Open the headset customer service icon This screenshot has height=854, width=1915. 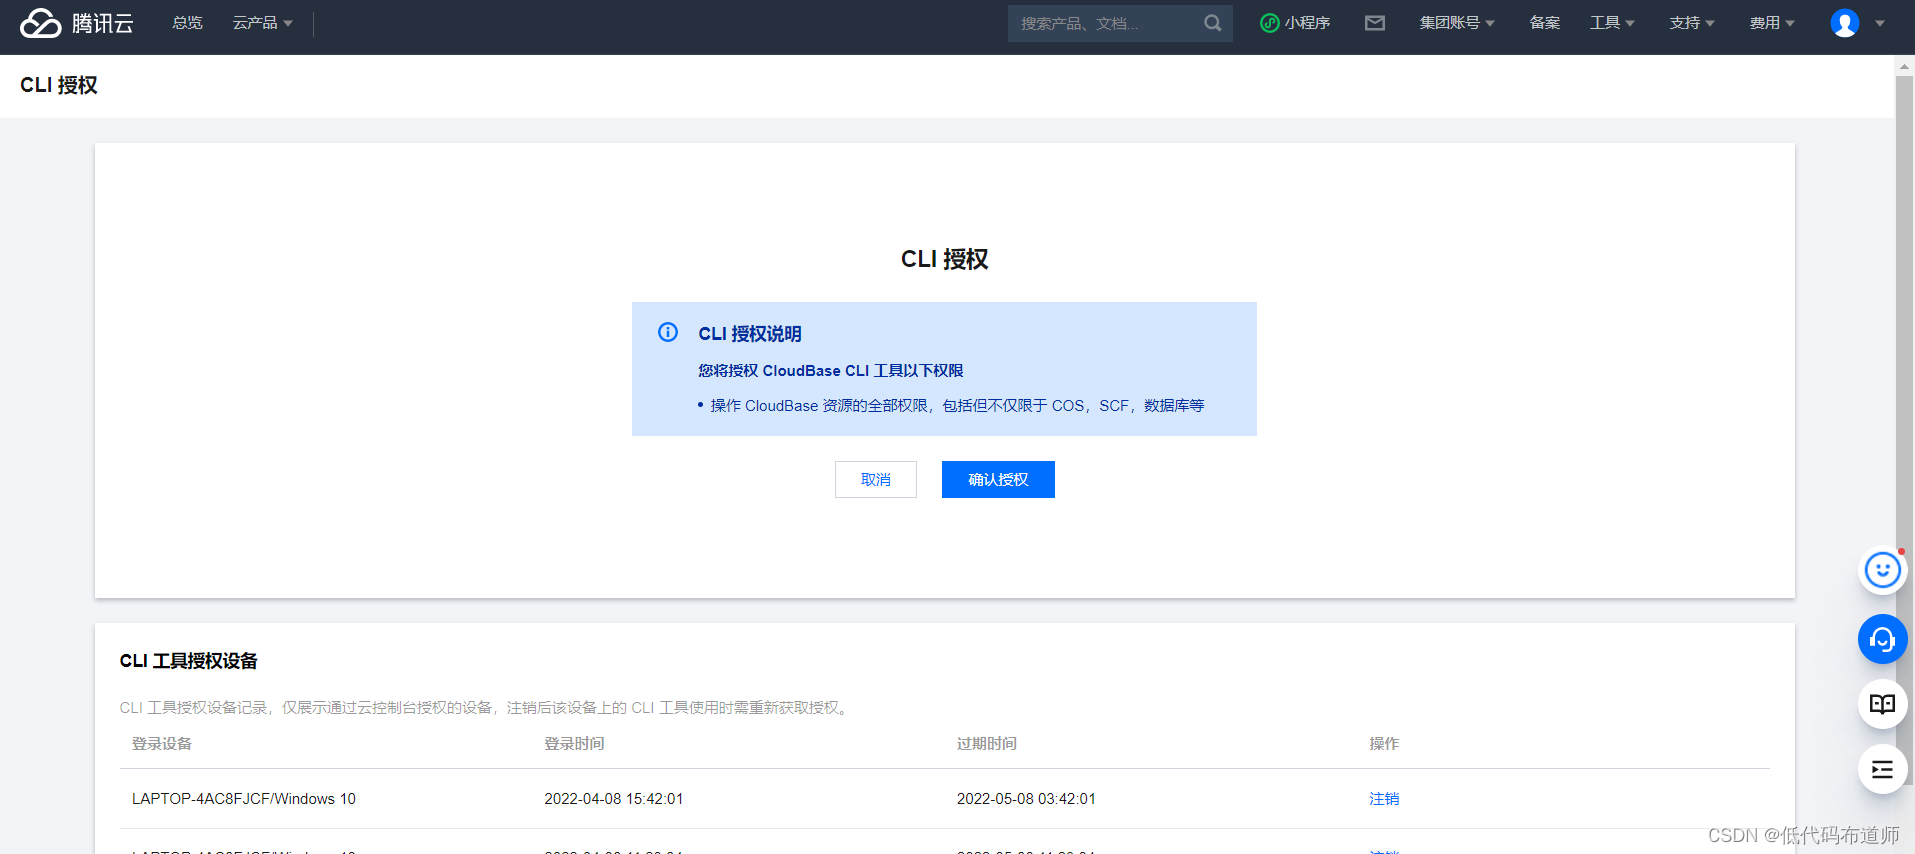(x=1882, y=639)
